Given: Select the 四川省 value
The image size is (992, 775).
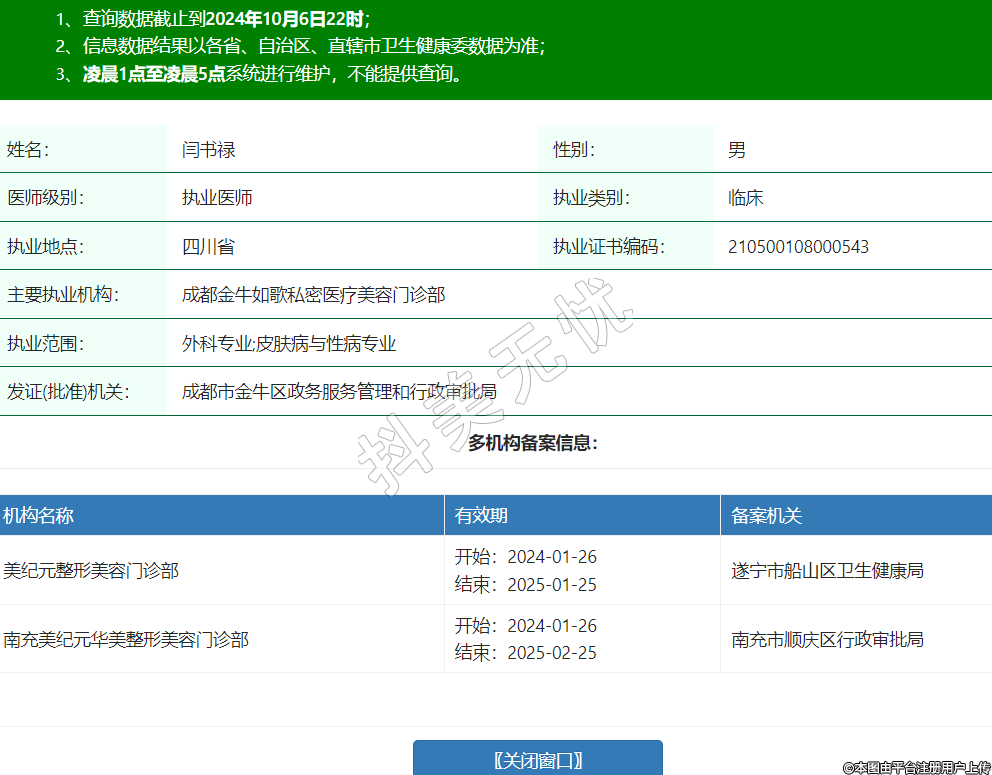Looking at the screenshot, I should (209, 246).
